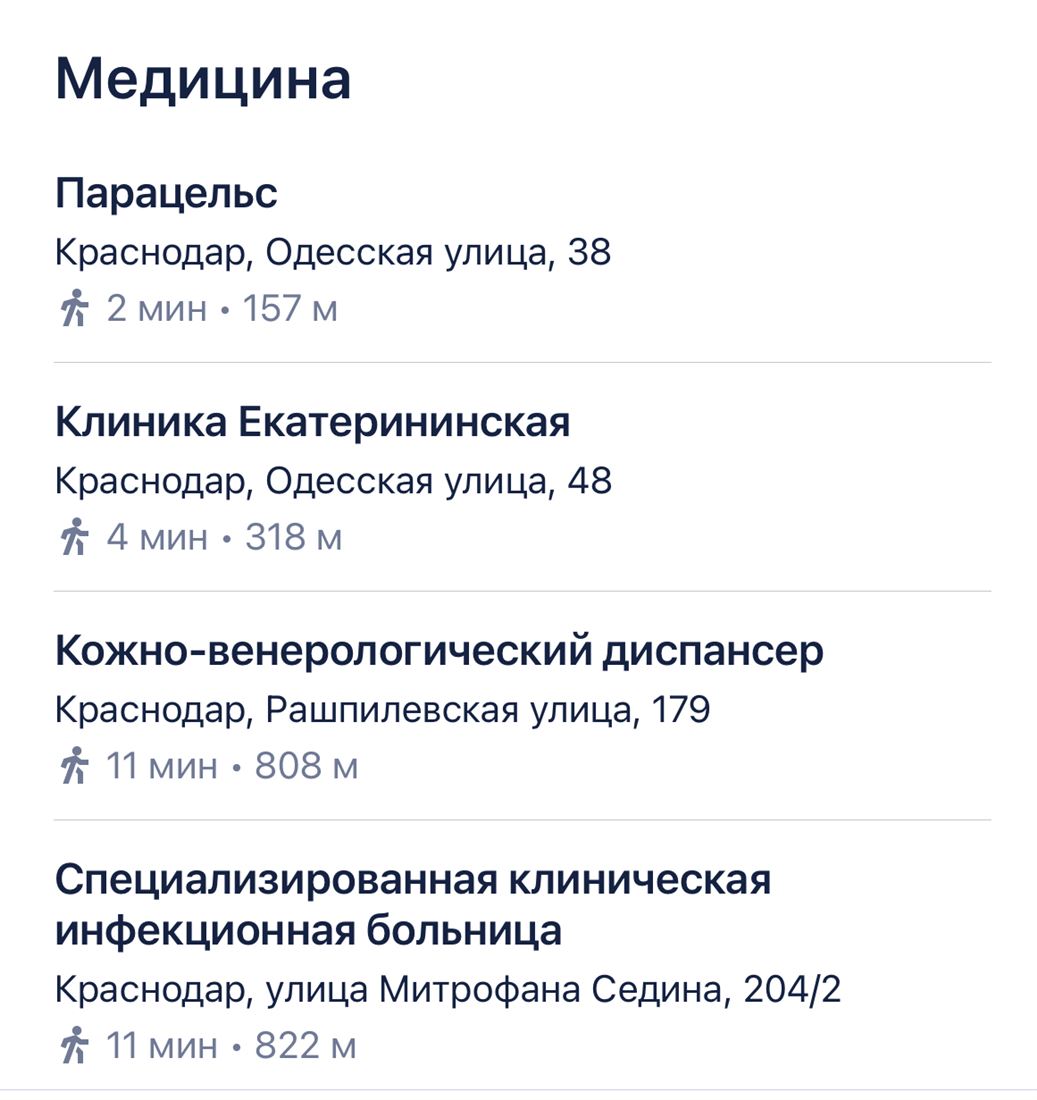This screenshot has width=1037, height=1100.
Task: Tap the 2 мин walking time
Action: click(157, 309)
